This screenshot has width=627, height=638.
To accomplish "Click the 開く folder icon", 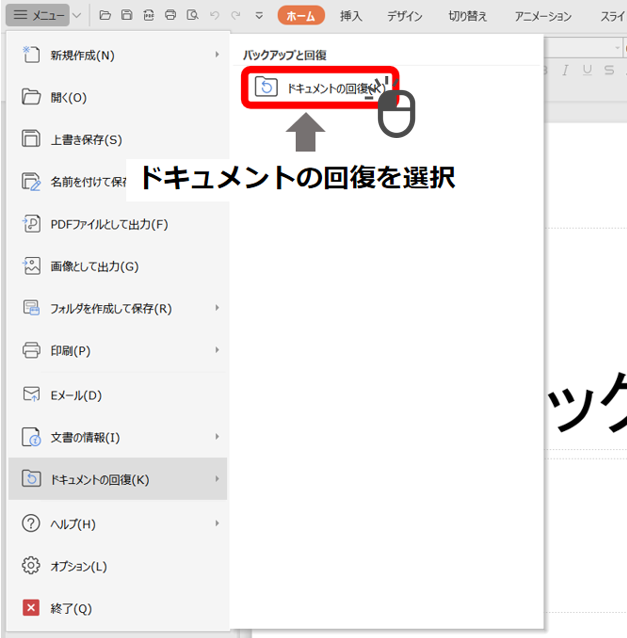I will tap(31, 97).
